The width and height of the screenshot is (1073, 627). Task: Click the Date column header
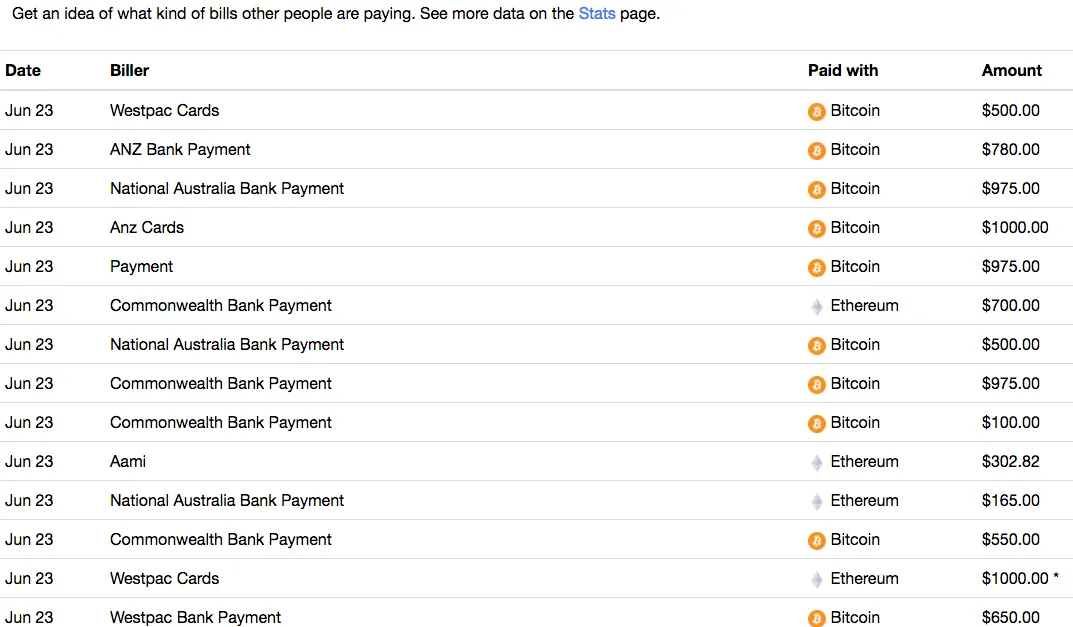coord(23,71)
